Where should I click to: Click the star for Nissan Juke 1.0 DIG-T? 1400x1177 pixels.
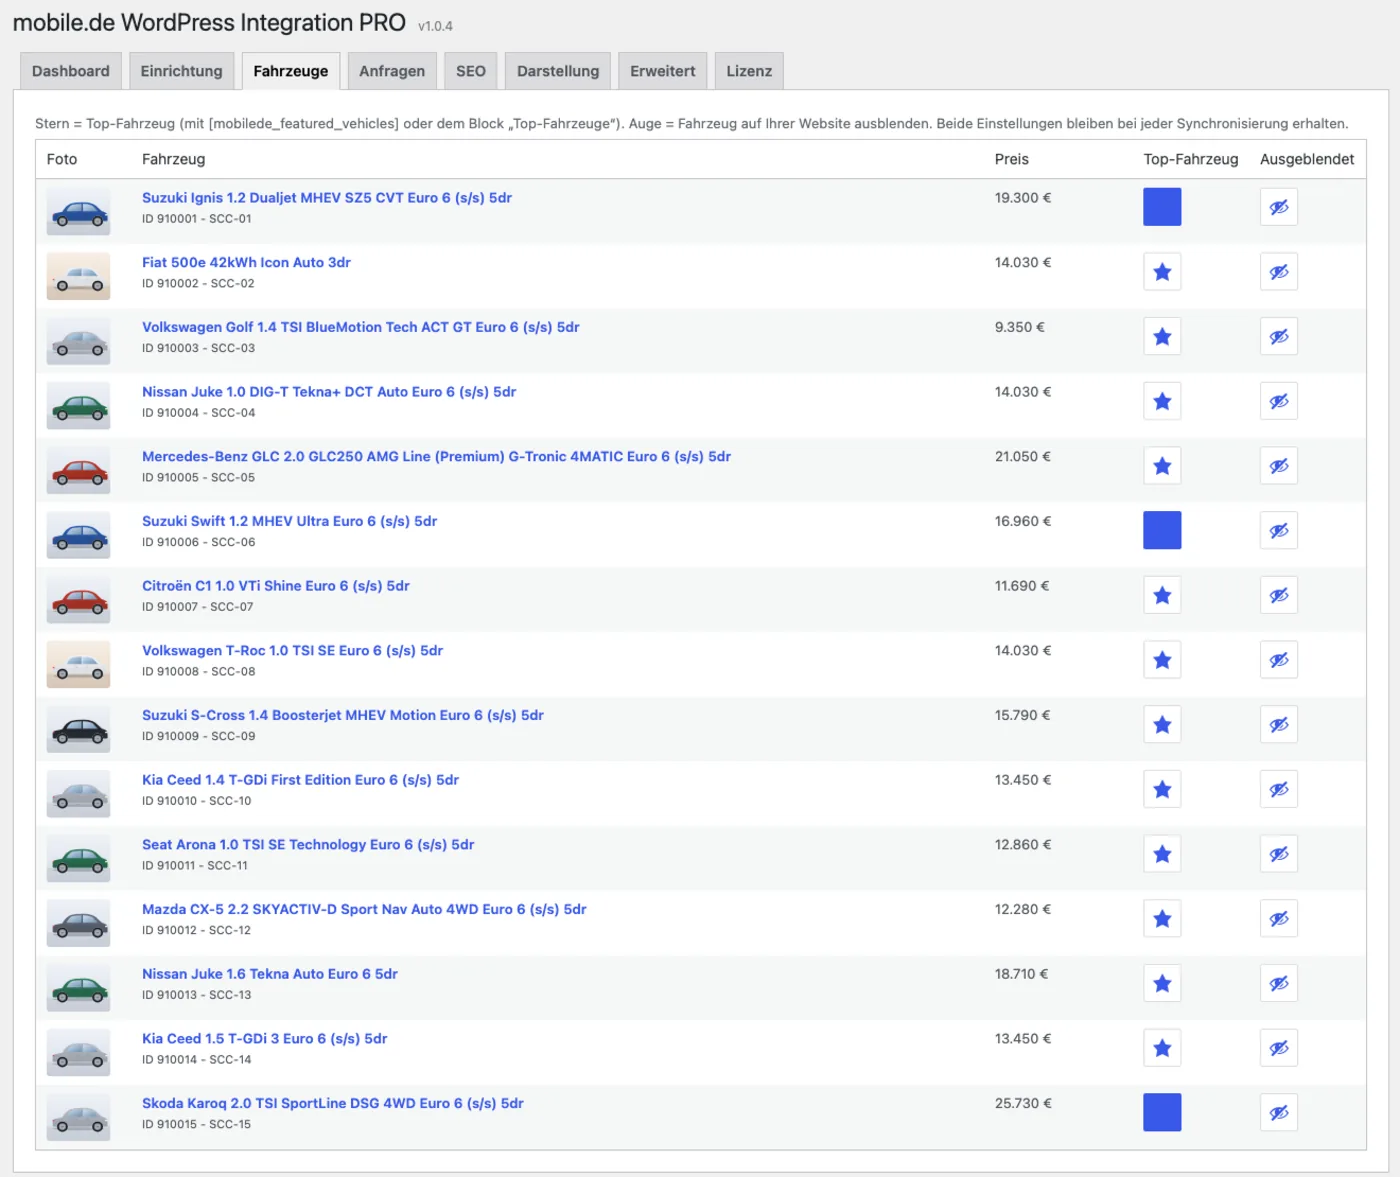[1162, 401]
